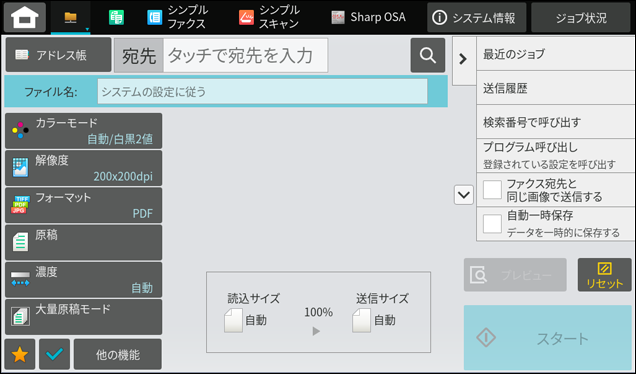Switch to シンプルファクス mode
Screen dimensions: 636x374
click(177, 17)
